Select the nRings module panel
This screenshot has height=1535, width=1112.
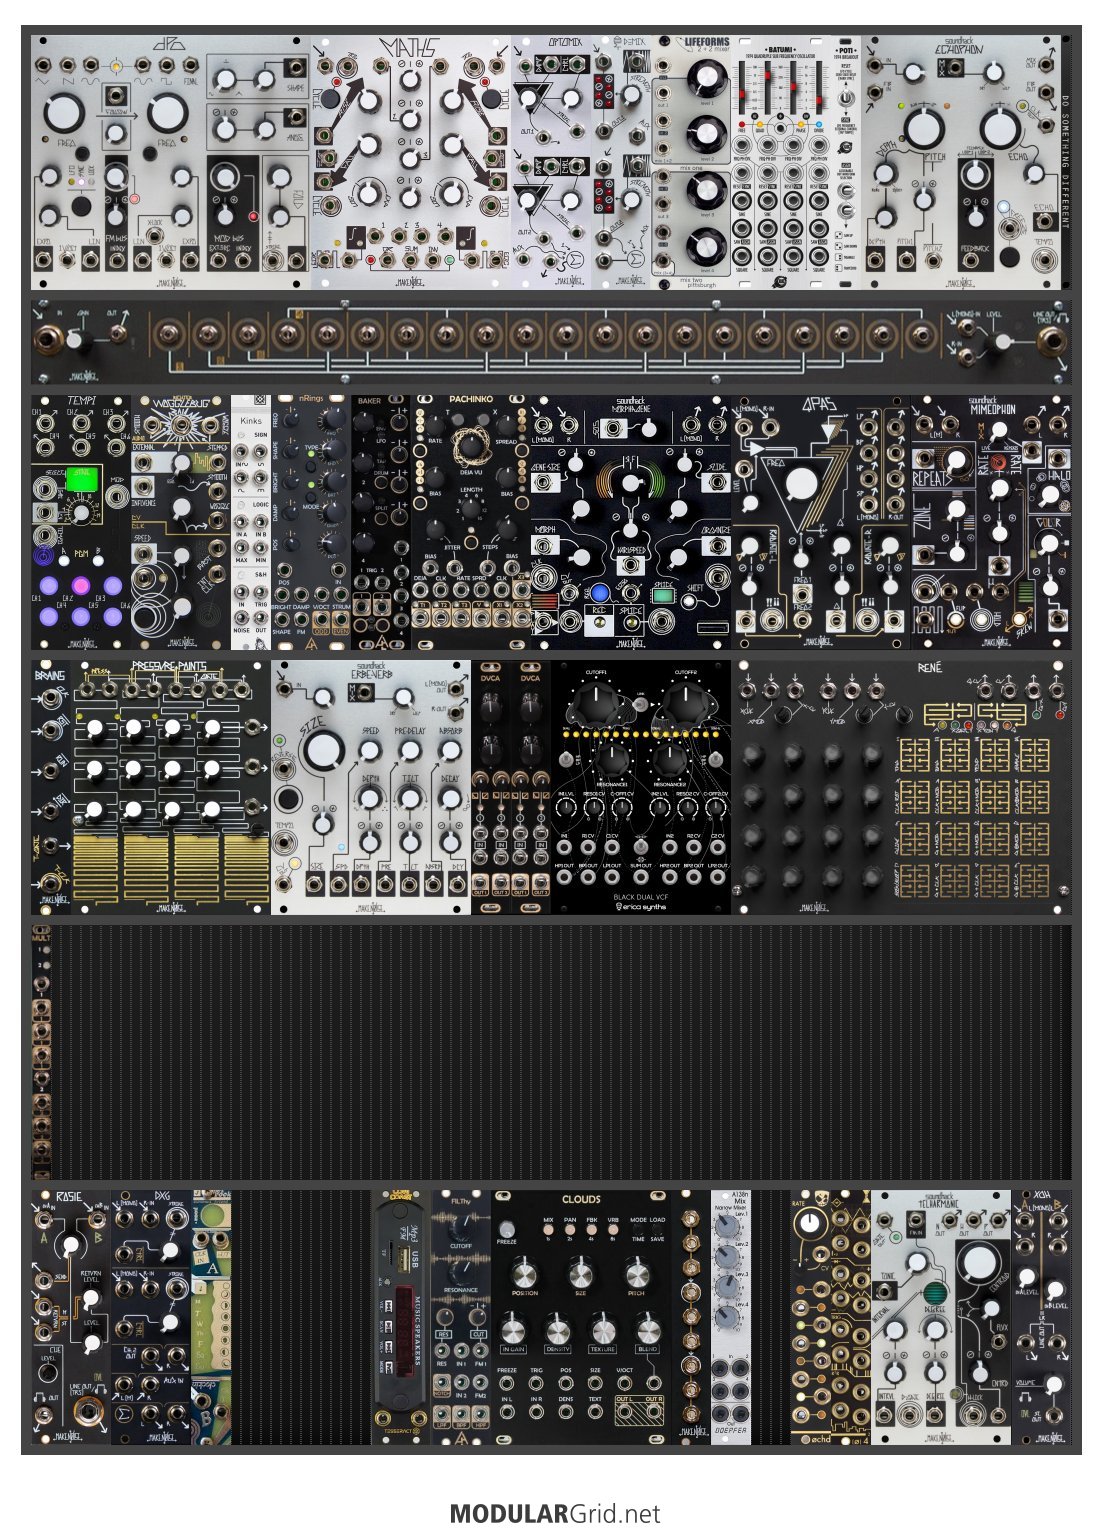(x=311, y=522)
